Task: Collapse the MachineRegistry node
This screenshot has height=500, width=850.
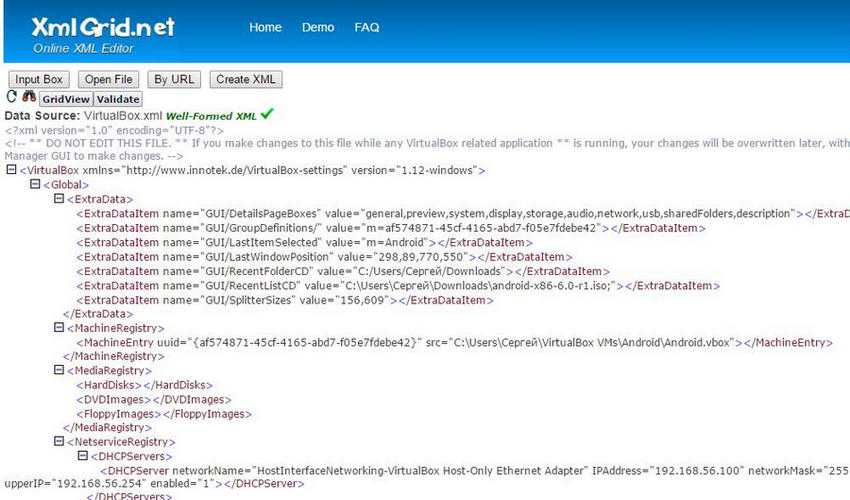Action: (59, 328)
